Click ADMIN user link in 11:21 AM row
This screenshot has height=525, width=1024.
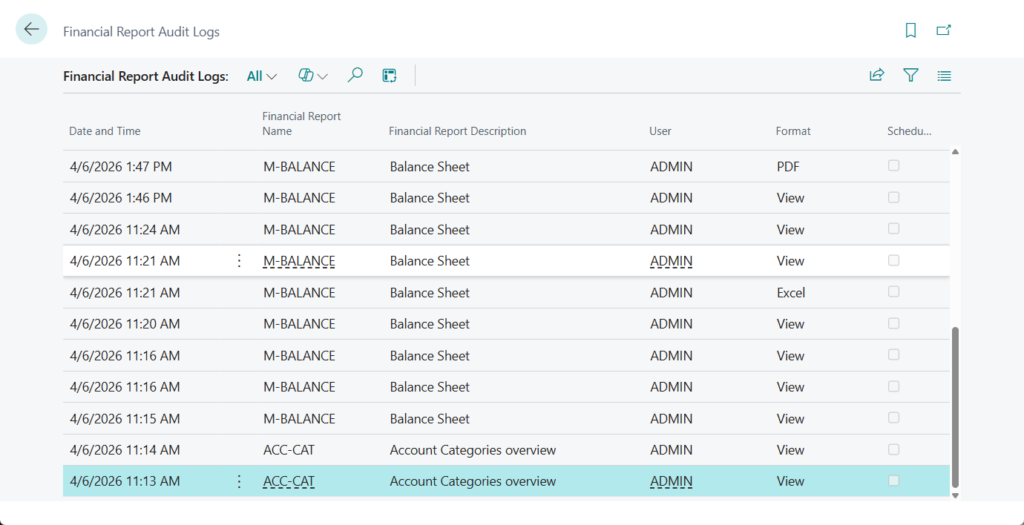coord(671,261)
